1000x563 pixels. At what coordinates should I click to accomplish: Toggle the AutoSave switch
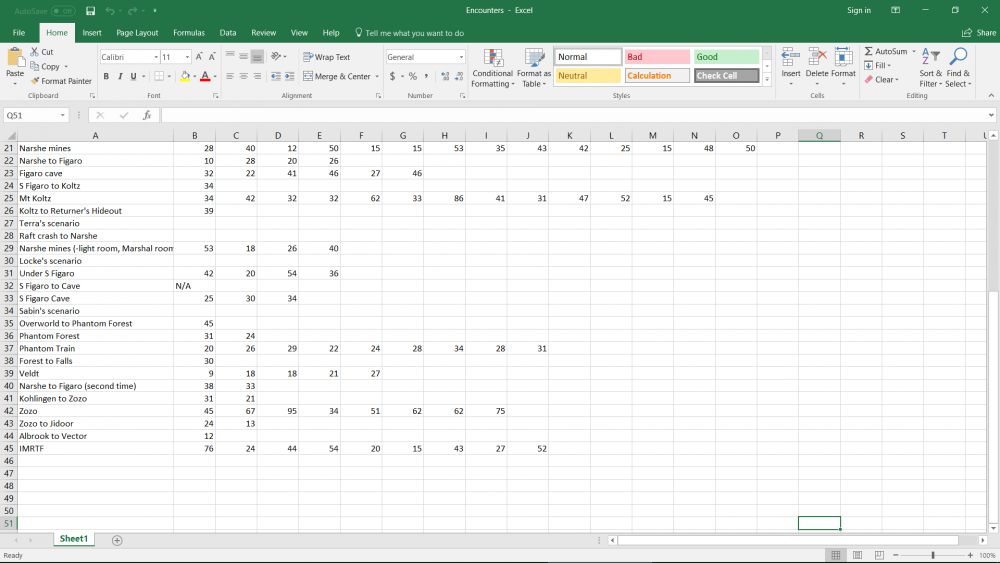click(62, 11)
